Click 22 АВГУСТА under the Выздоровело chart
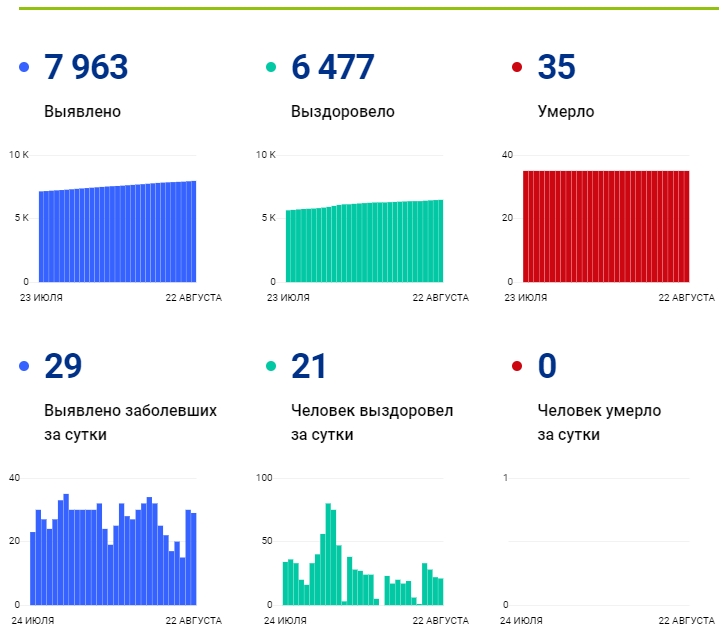 [440, 298]
